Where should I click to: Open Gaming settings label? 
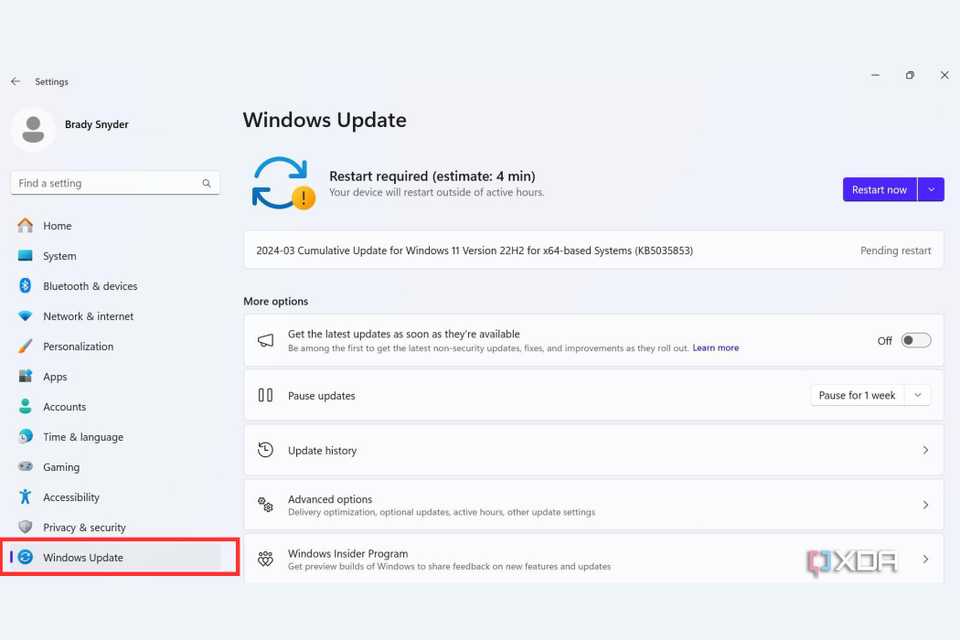point(61,467)
